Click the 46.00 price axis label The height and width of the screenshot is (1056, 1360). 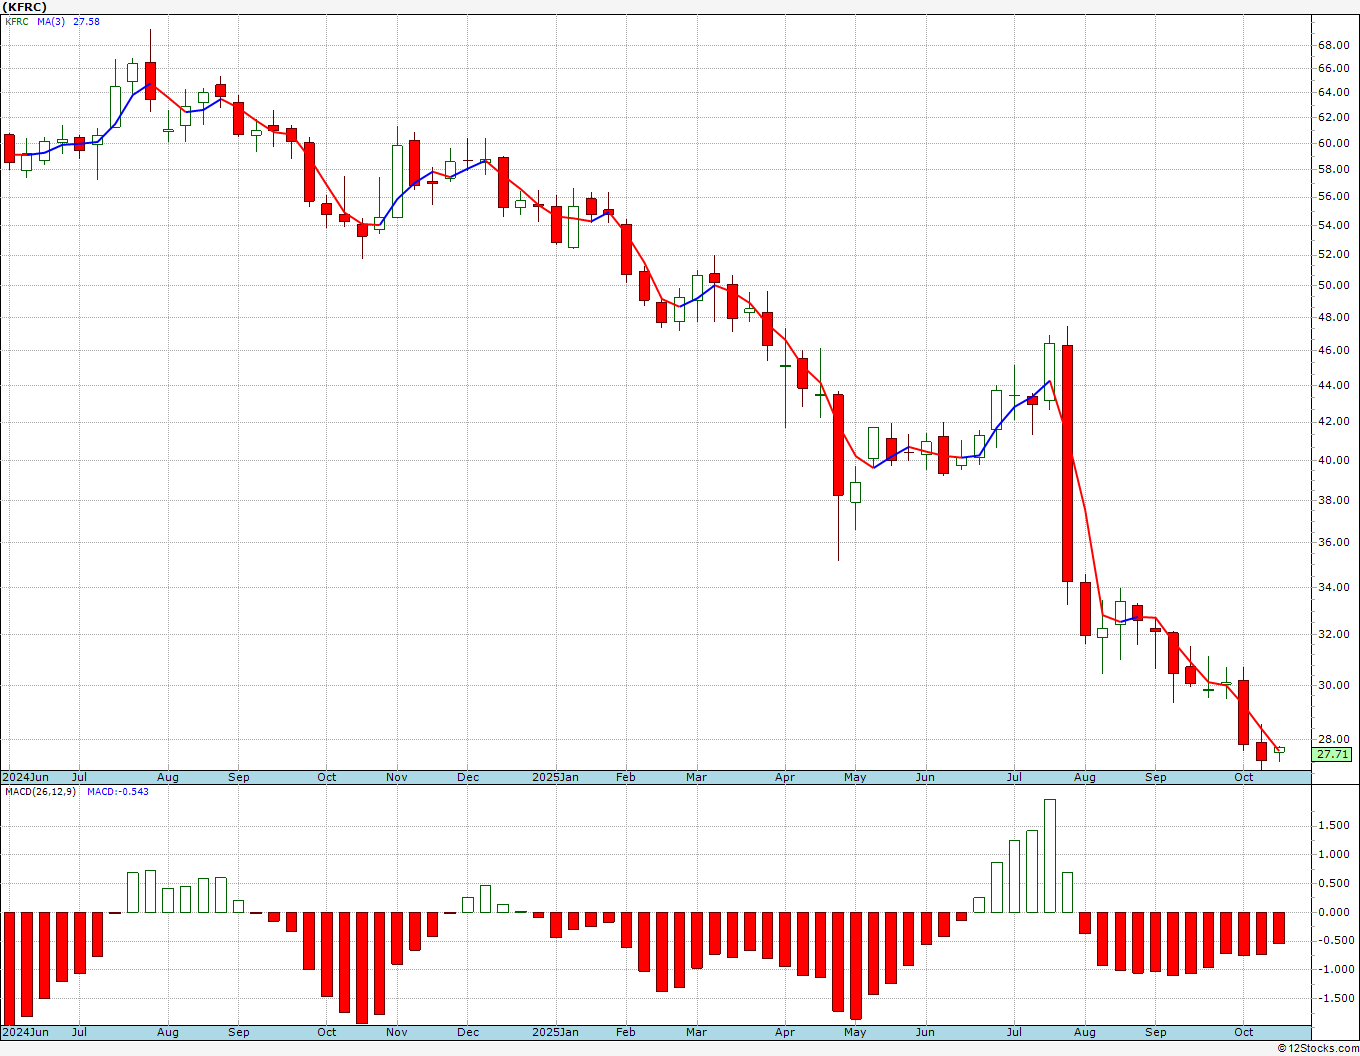tap(1333, 351)
